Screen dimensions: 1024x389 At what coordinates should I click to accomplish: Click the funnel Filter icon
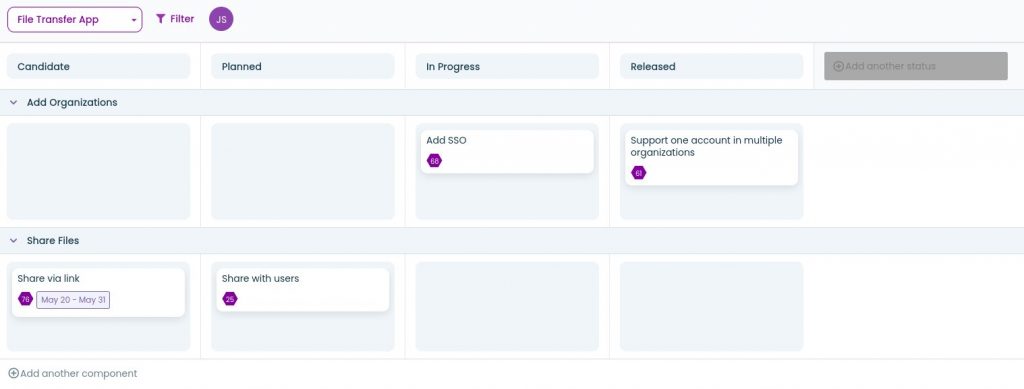[x=160, y=19]
